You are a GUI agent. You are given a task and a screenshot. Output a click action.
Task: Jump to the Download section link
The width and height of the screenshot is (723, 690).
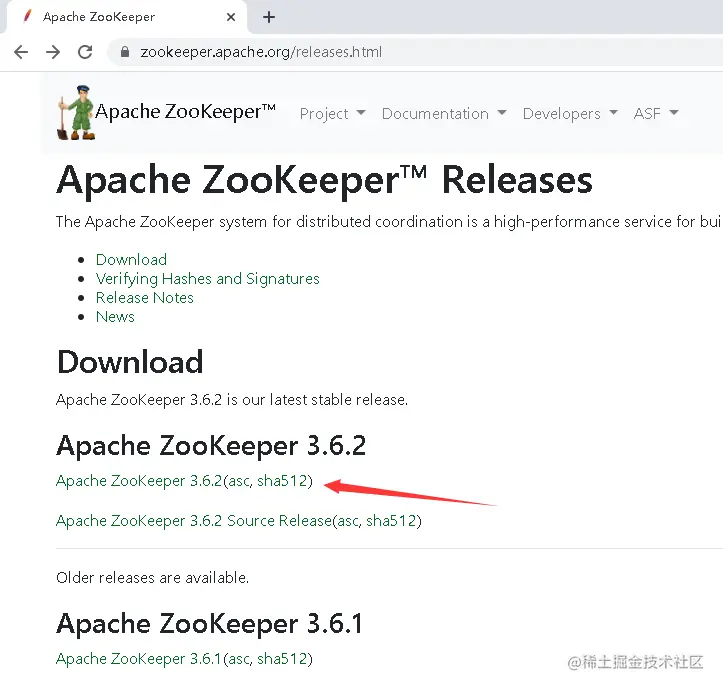pyautogui.click(x=131, y=260)
